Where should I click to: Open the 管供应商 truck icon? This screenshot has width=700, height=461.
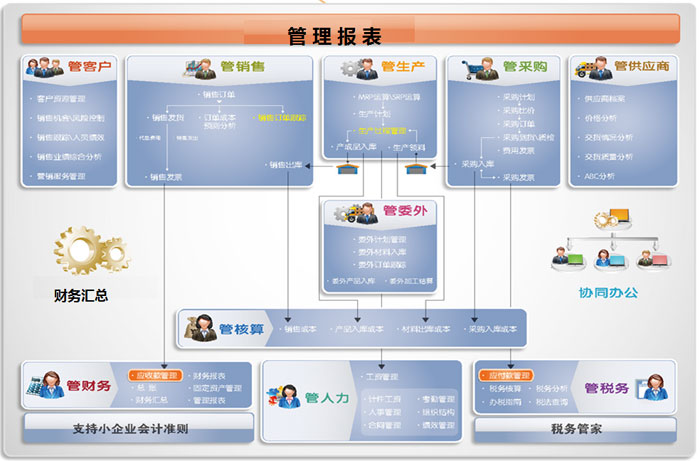click(x=593, y=68)
